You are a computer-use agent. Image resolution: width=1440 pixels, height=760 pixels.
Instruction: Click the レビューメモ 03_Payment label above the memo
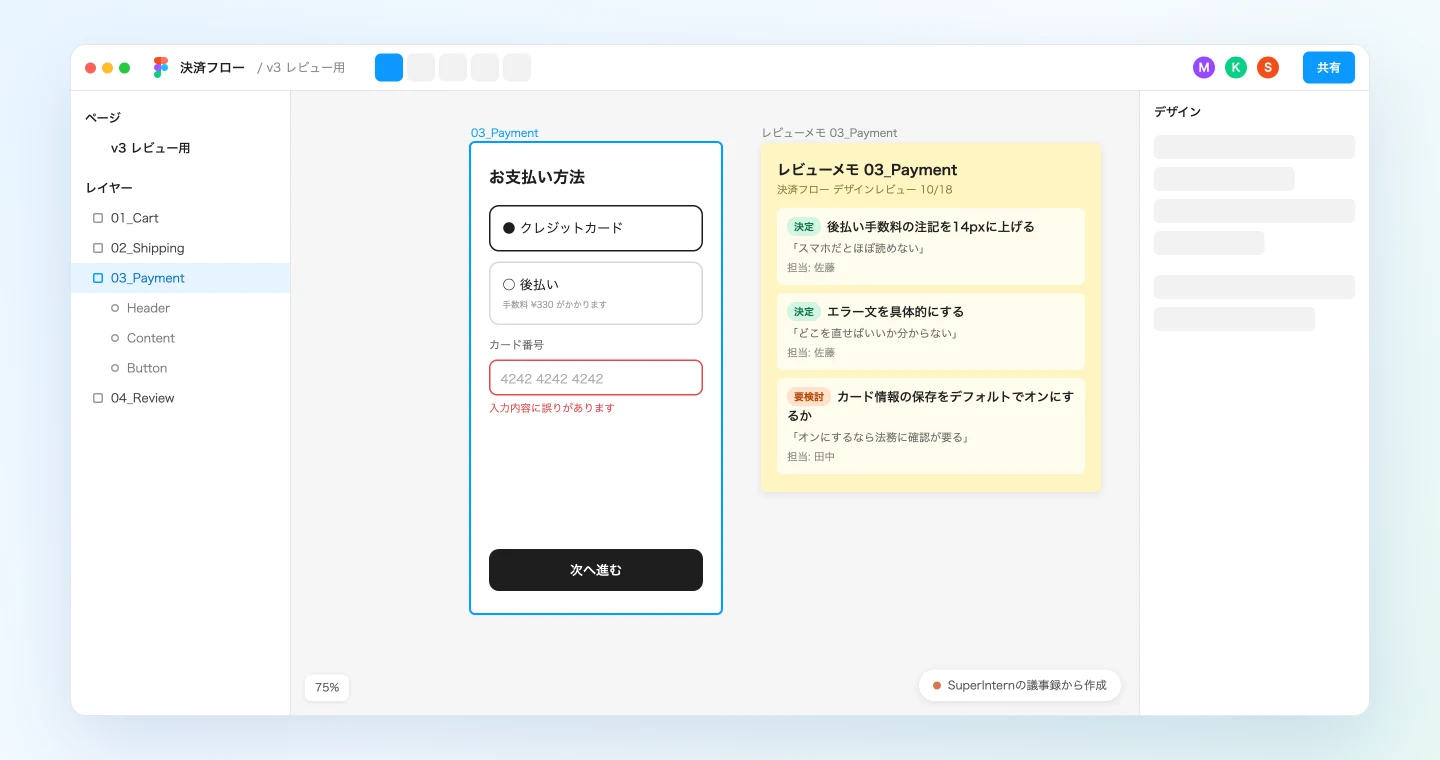pos(830,133)
